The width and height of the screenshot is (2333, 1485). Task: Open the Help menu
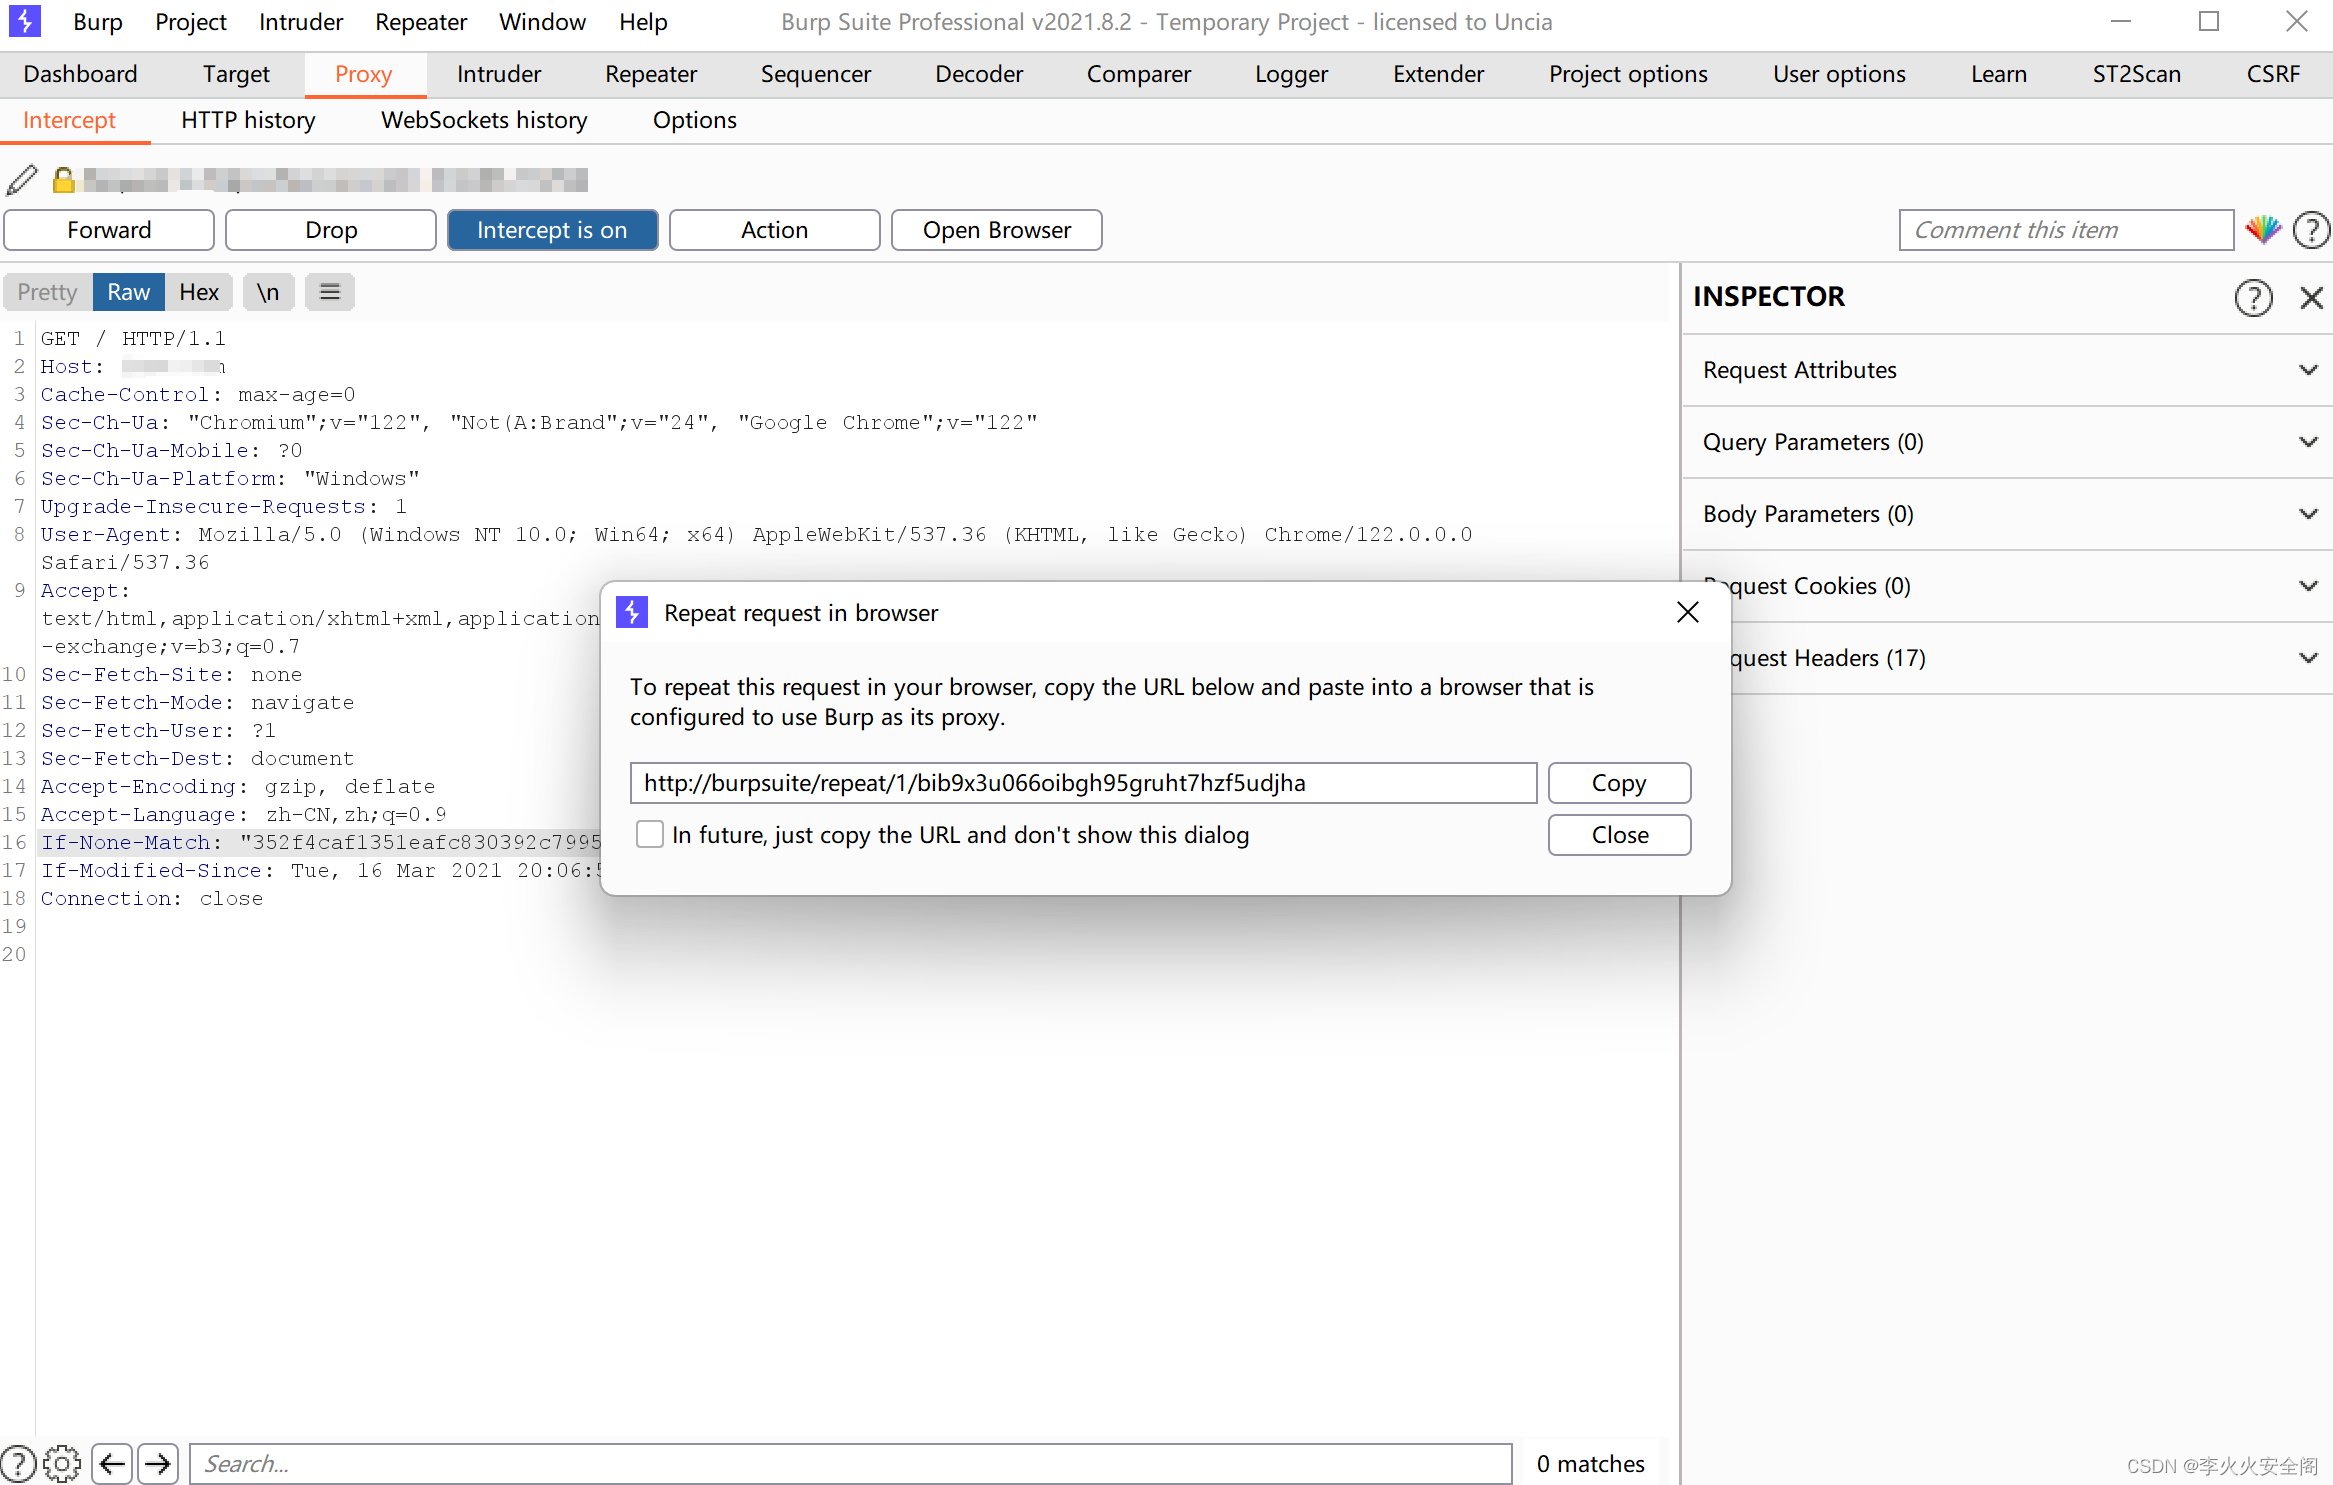[643, 22]
